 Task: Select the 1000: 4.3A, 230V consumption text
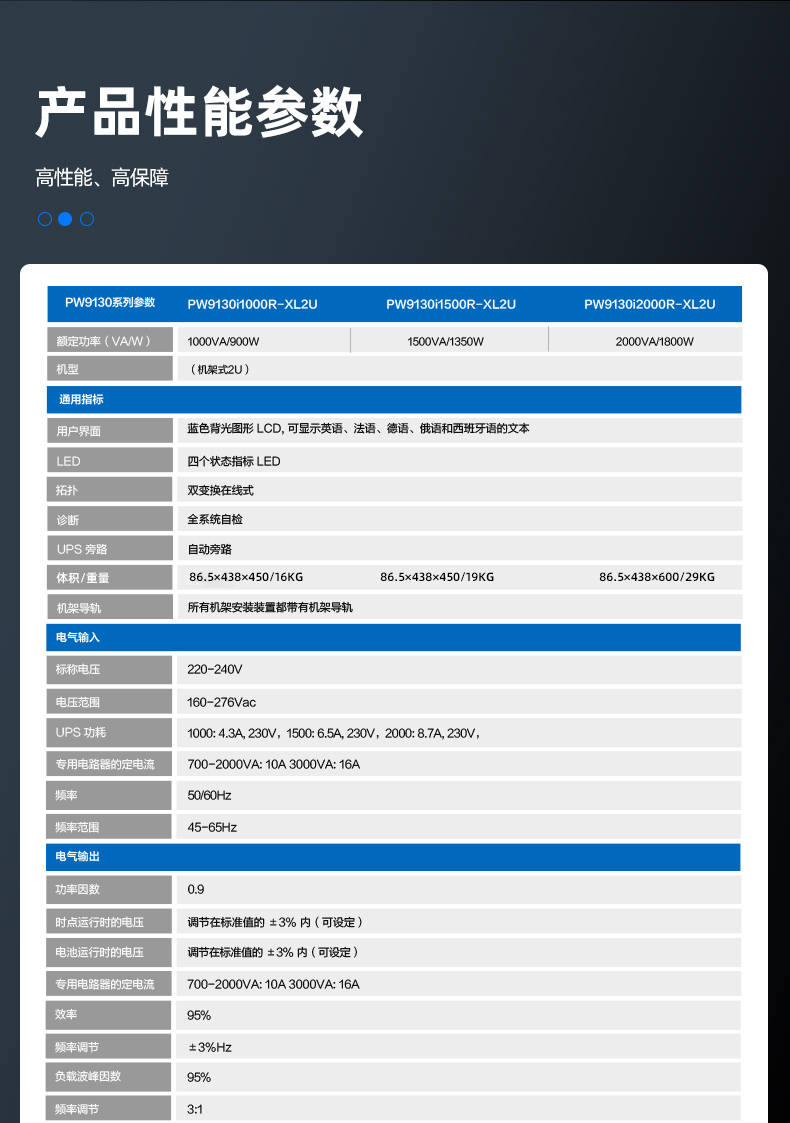[334, 733]
